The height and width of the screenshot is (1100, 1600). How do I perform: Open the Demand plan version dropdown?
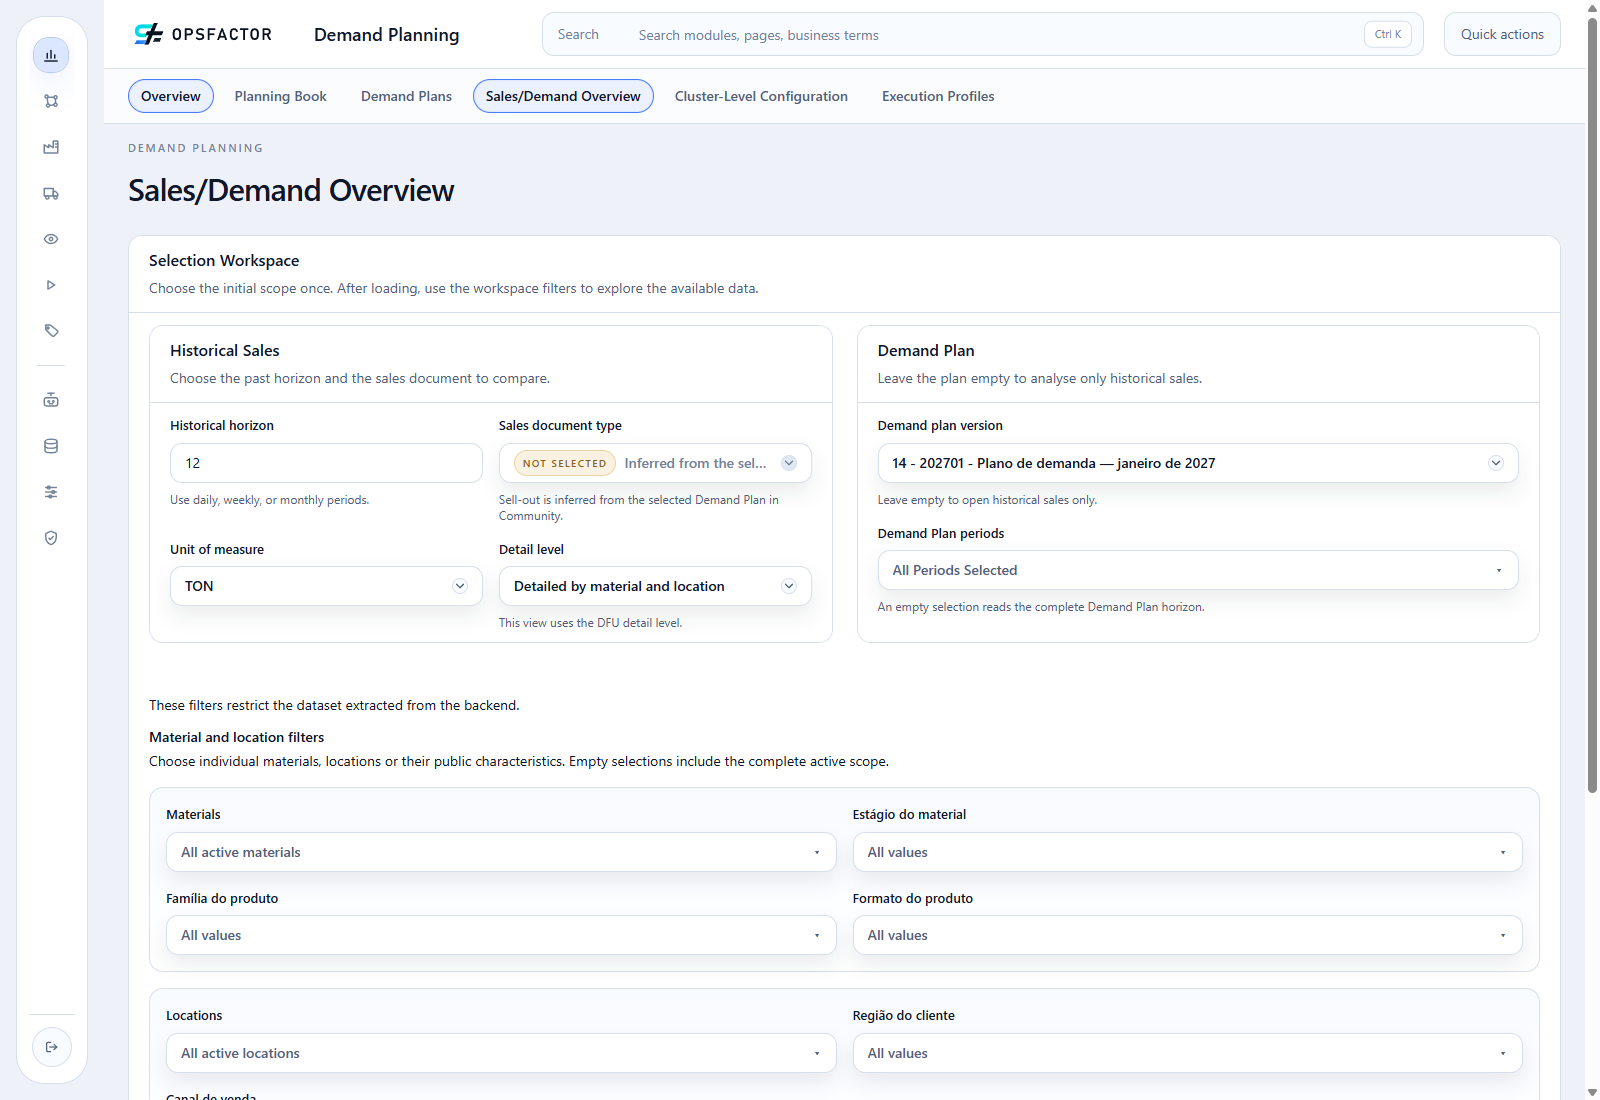coord(1198,463)
